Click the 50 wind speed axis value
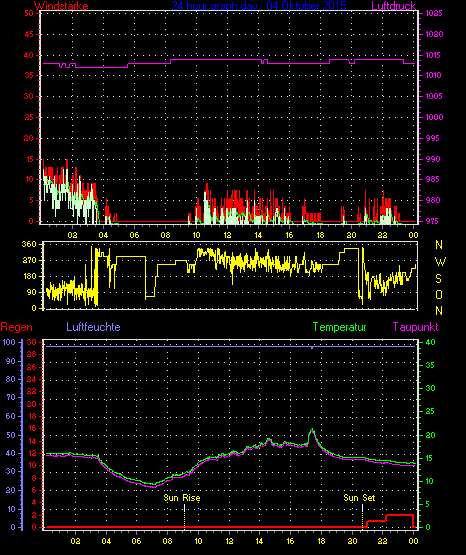 [29, 13]
